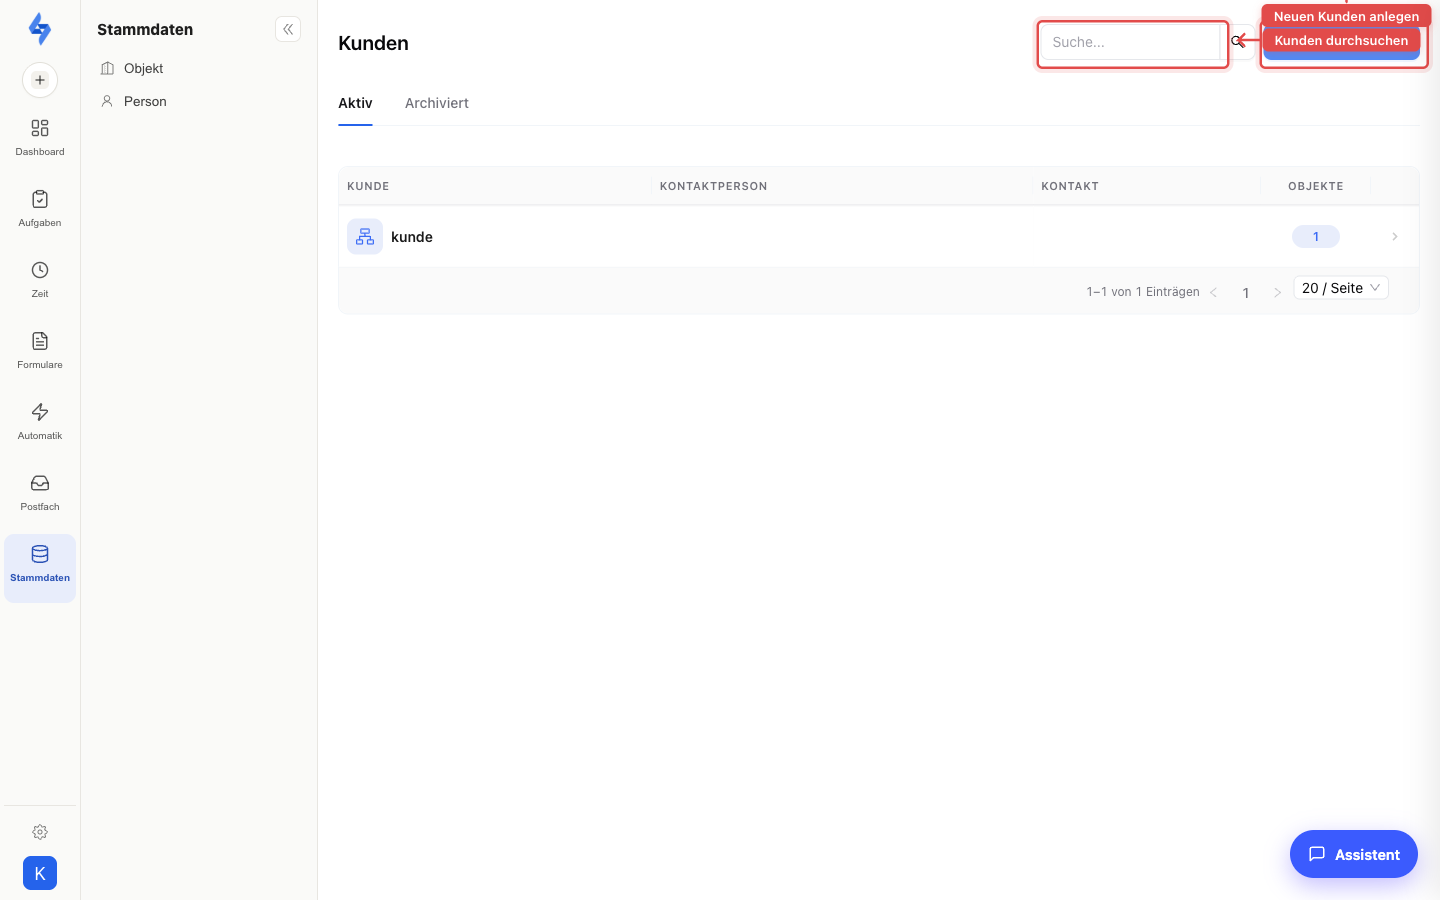1440x900 pixels.
Task: Click into the Suche search field
Action: pyautogui.click(x=1131, y=42)
